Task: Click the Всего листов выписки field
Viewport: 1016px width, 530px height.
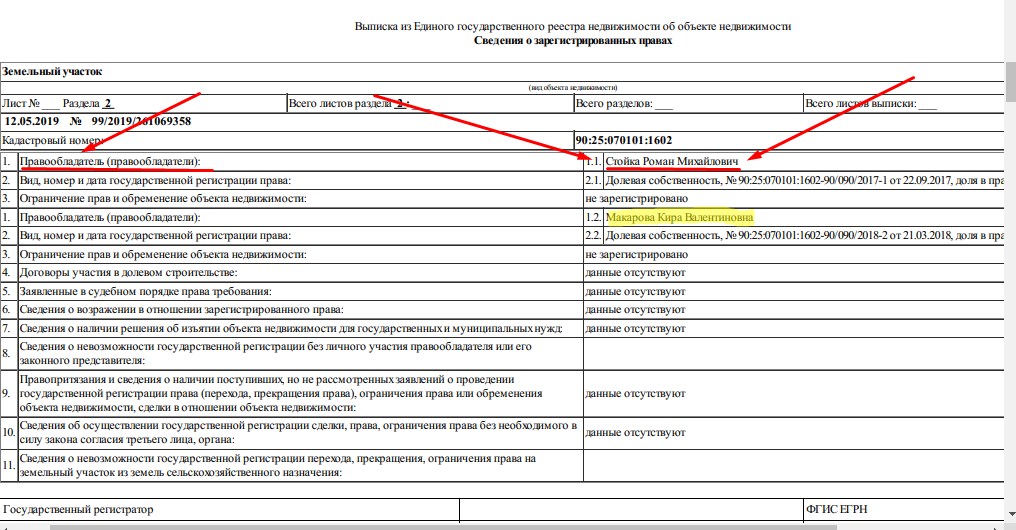Action: pos(870,103)
